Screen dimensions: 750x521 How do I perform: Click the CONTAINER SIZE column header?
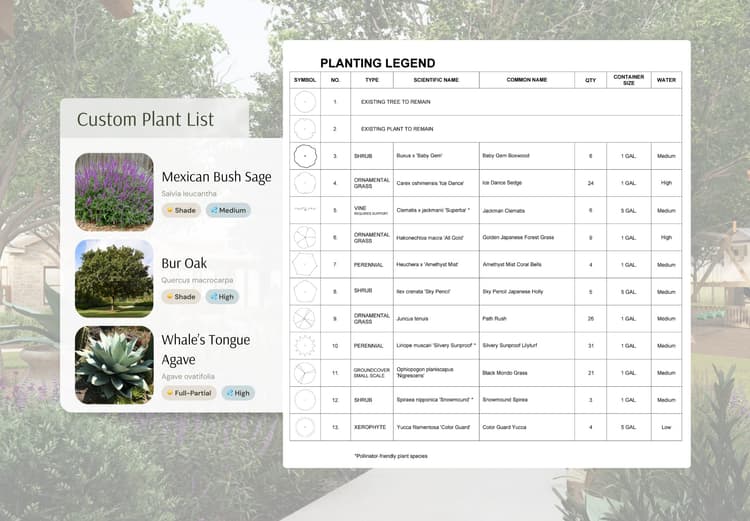[x=629, y=80]
